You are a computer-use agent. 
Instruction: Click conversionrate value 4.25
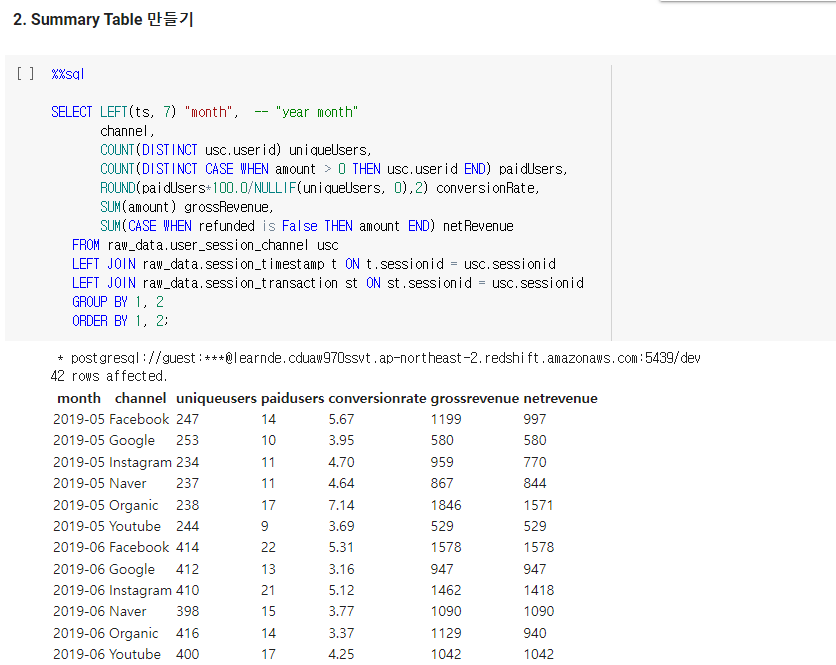tap(341, 654)
